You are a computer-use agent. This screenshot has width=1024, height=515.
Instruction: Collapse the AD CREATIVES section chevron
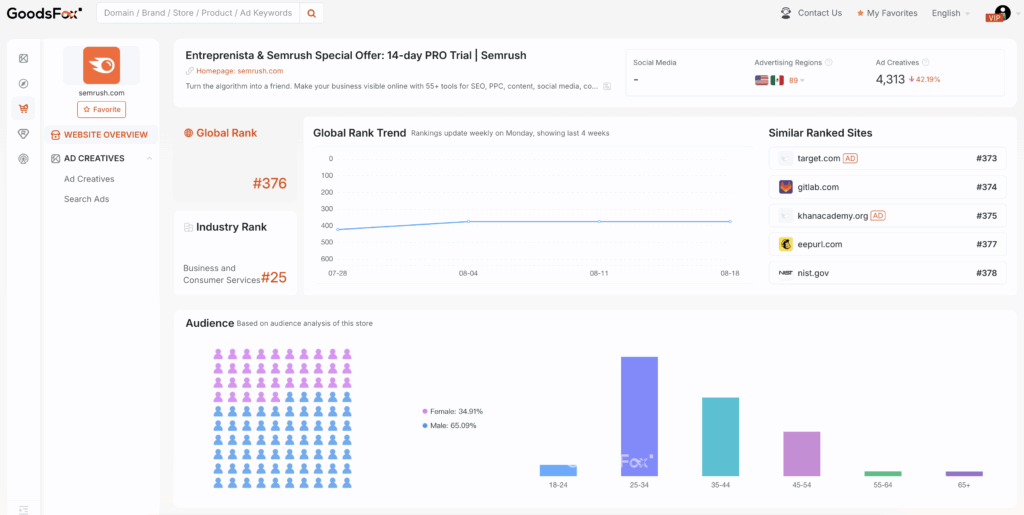coord(149,159)
